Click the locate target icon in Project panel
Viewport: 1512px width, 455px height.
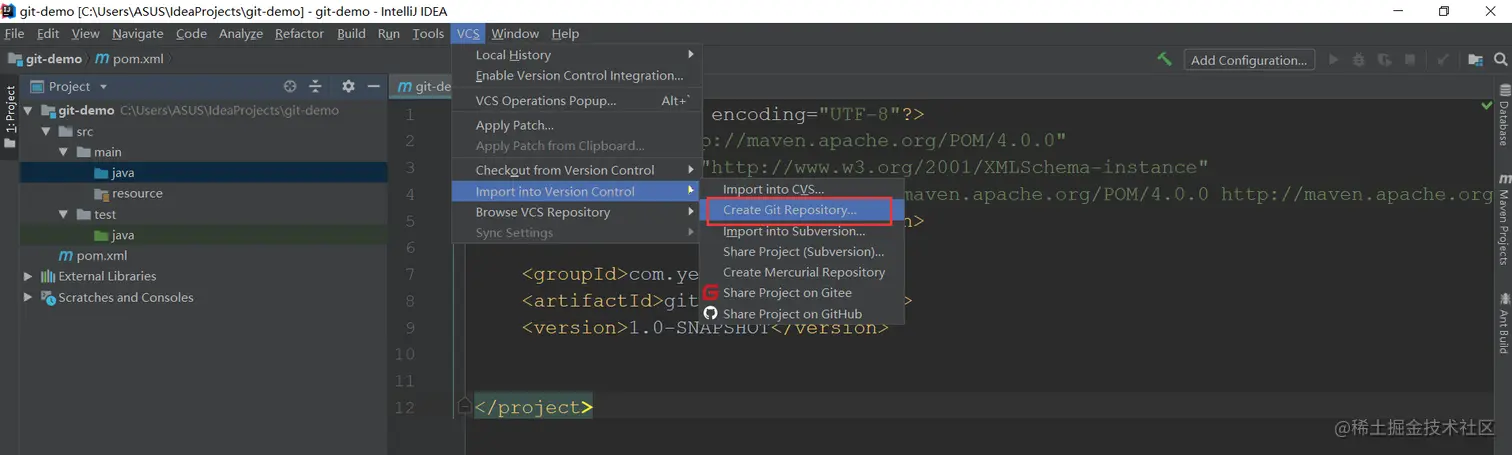tap(290, 87)
